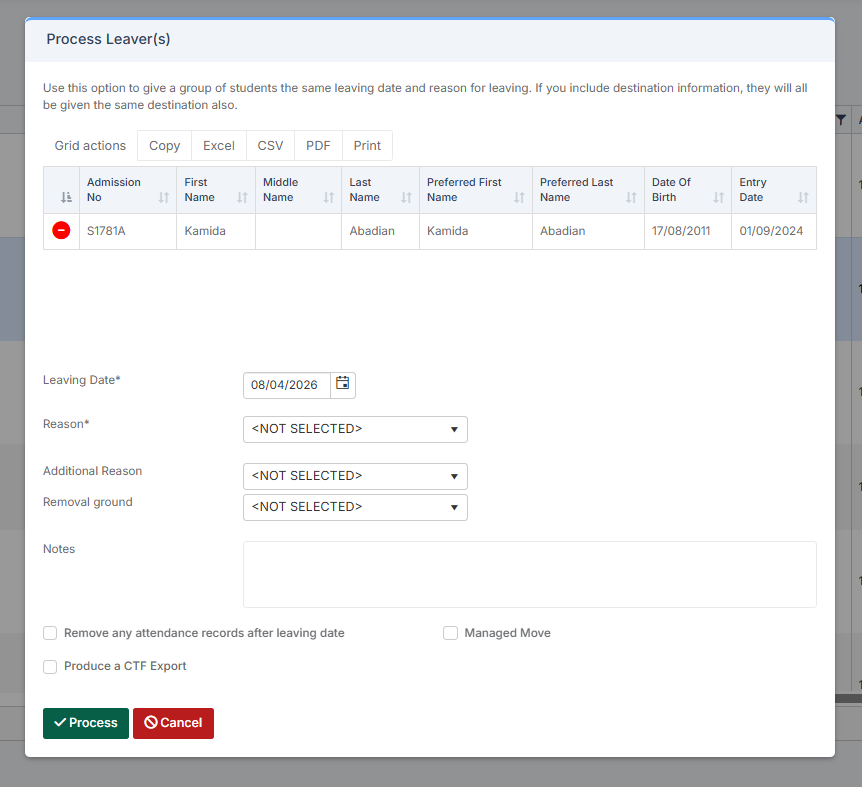Screen dimensions: 862x787
Task: Sort by Admission No column arrows
Action: tap(164, 198)
